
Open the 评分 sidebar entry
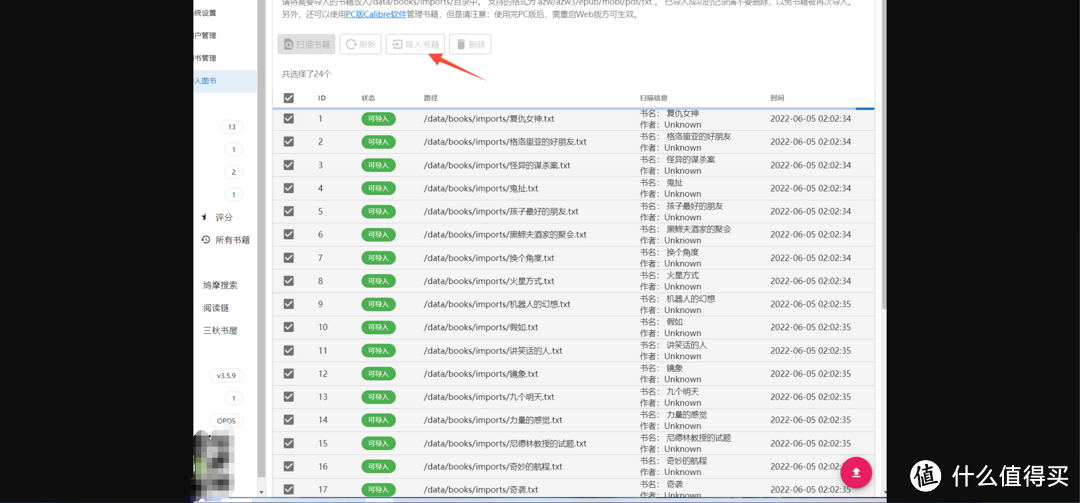(x=224, y=217)
